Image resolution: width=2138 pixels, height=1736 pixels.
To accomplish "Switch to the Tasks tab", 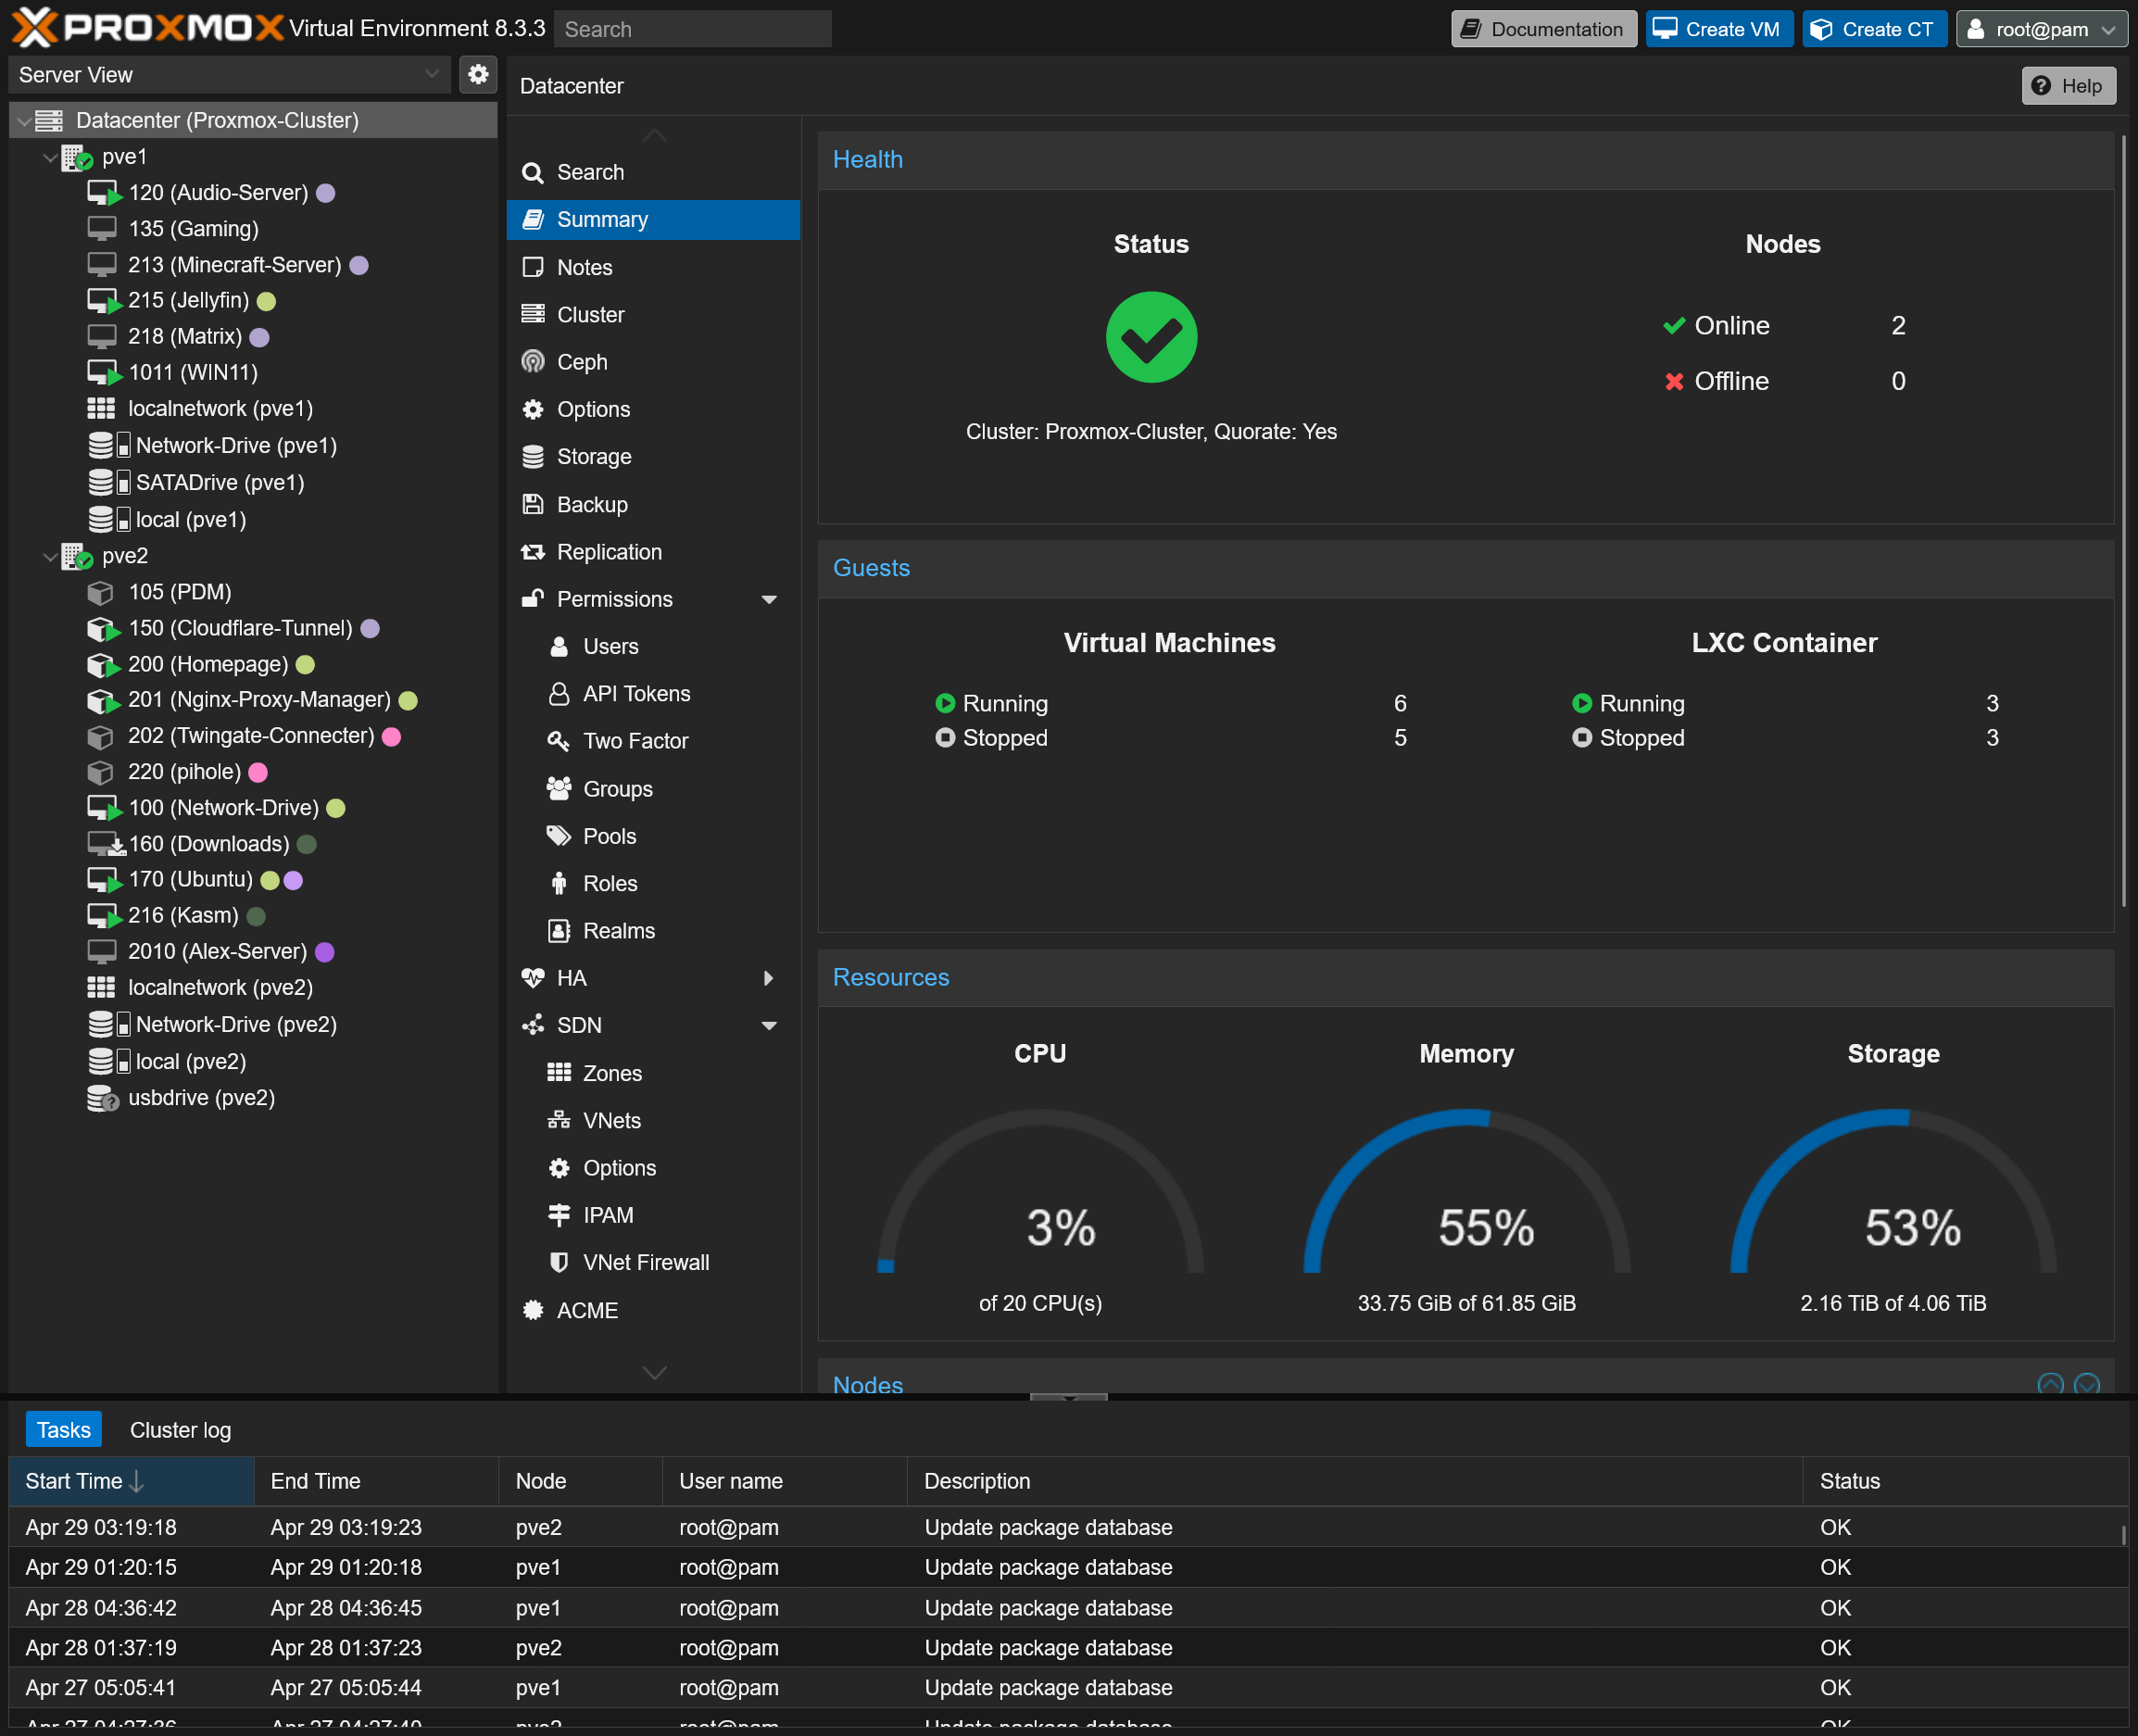I will [x=63, y=1430].
